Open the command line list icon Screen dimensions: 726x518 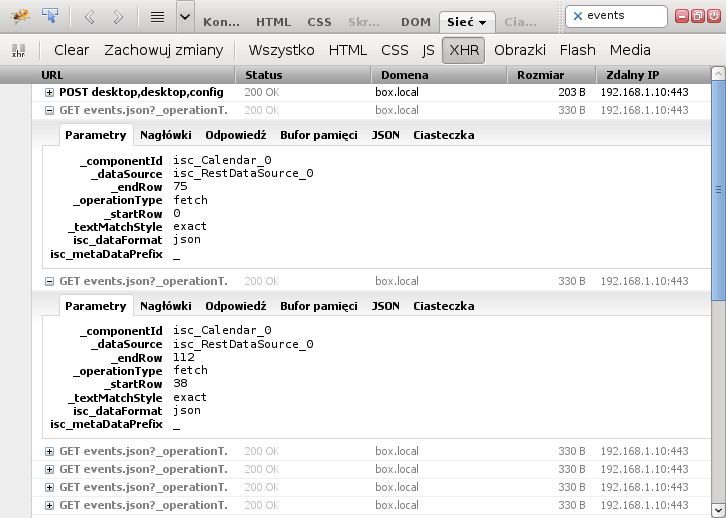click(156, 17)
